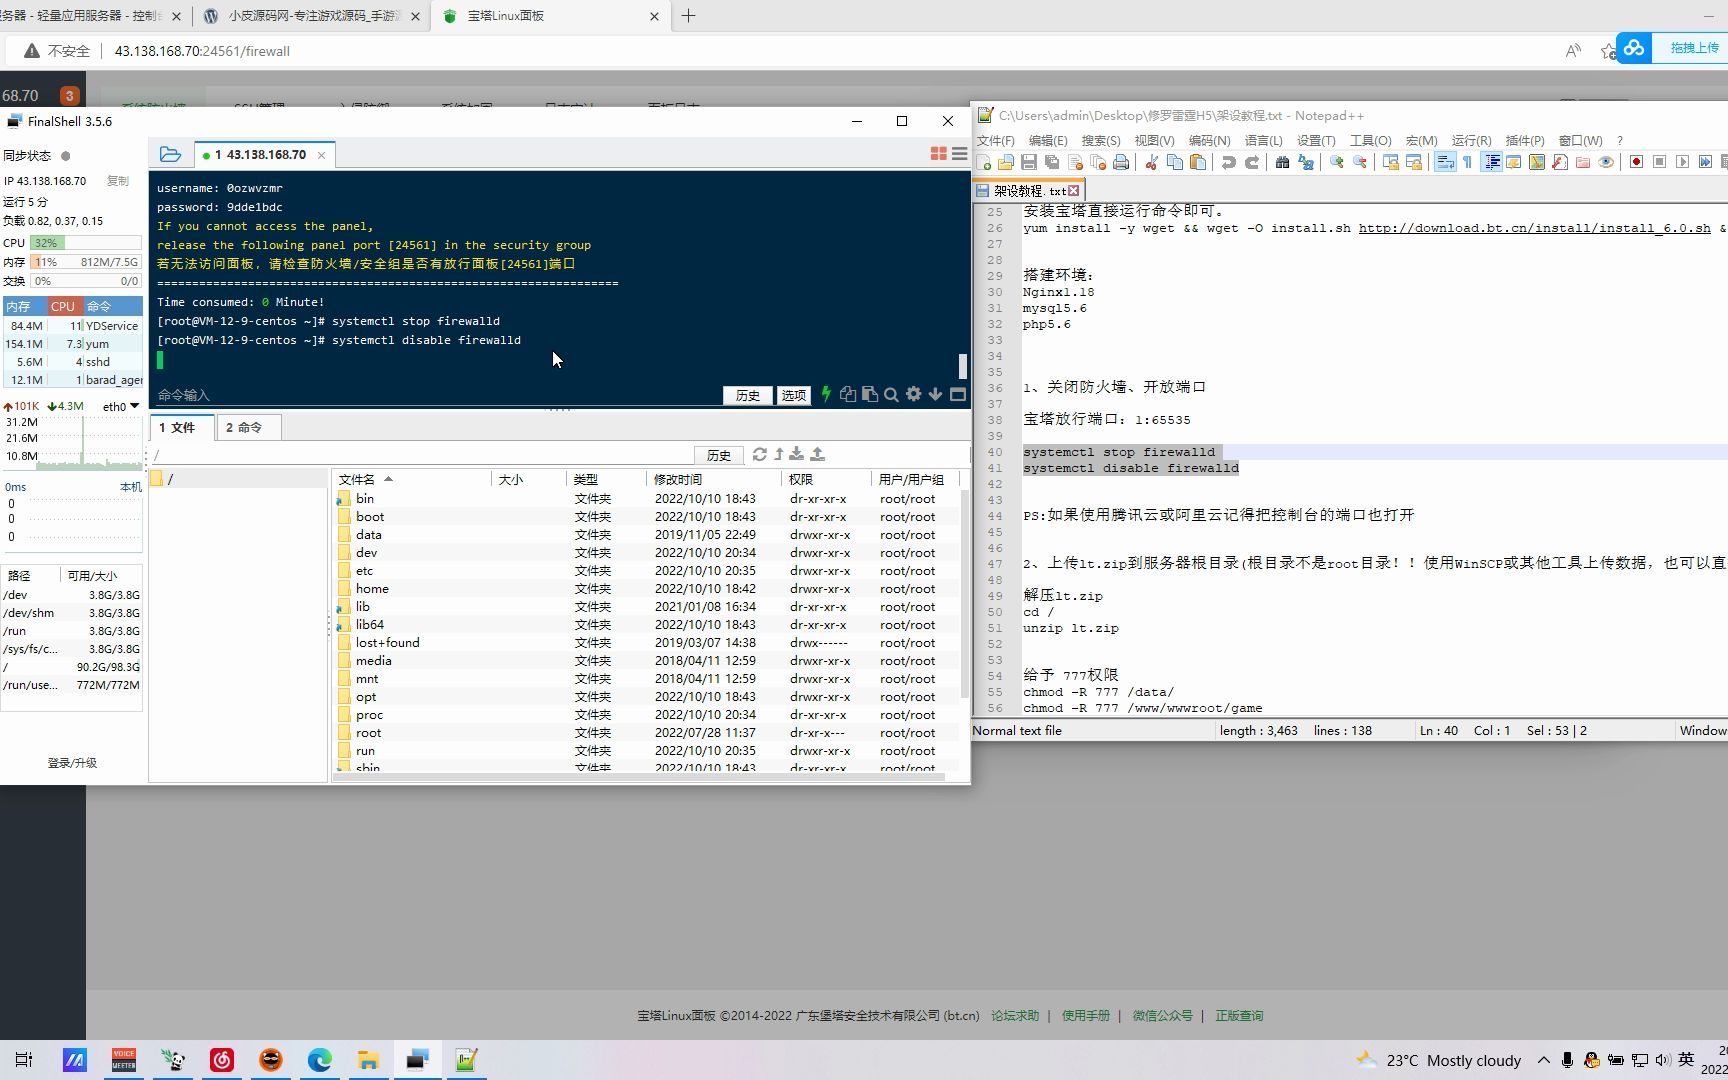Start macro recording in Notepad++
The image size is (1728, 1080).
[x=1637, y=162]
